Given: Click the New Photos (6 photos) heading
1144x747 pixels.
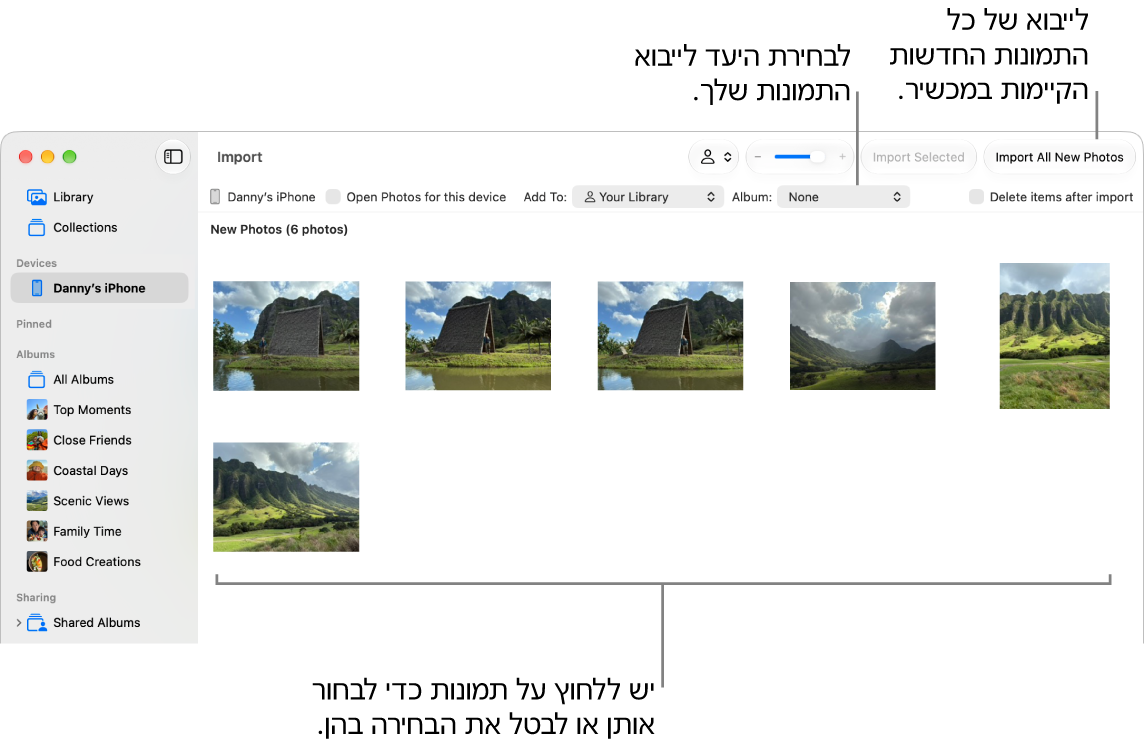Looking at the screenshot, I should [279, 229].
